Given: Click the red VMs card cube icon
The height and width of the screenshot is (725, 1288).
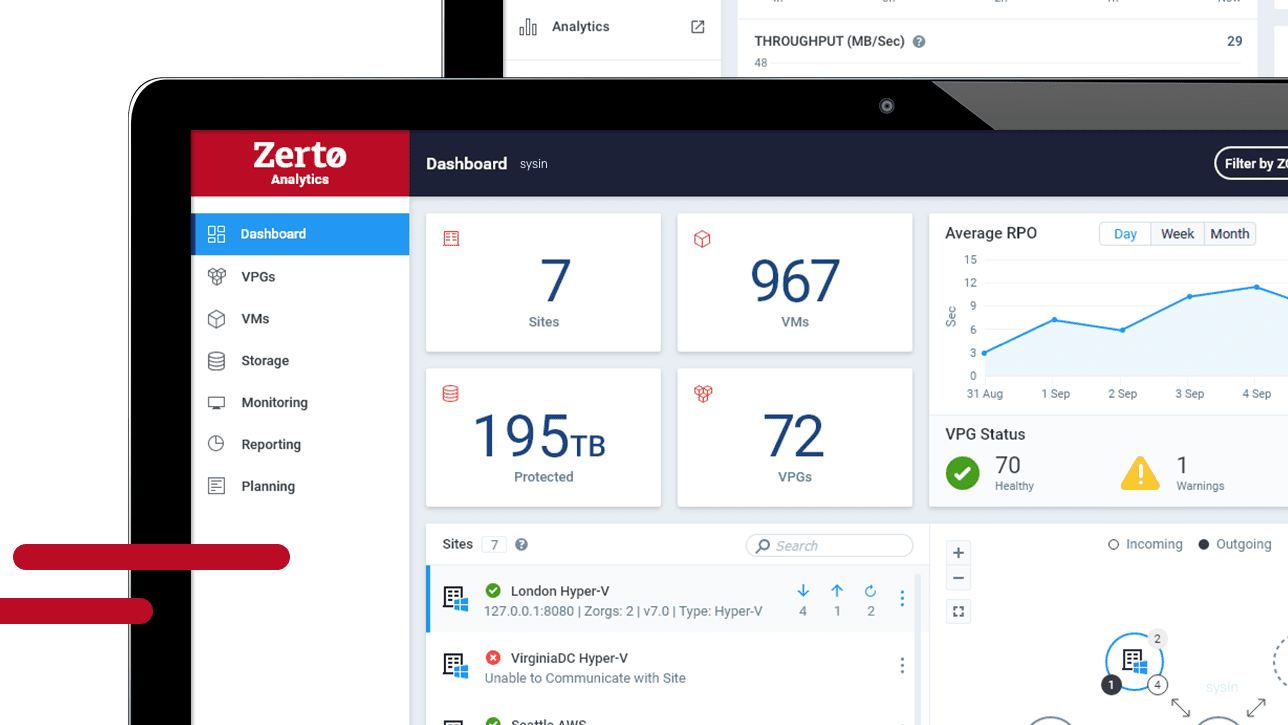Looking at the screenshot, I should click(702, 239).
